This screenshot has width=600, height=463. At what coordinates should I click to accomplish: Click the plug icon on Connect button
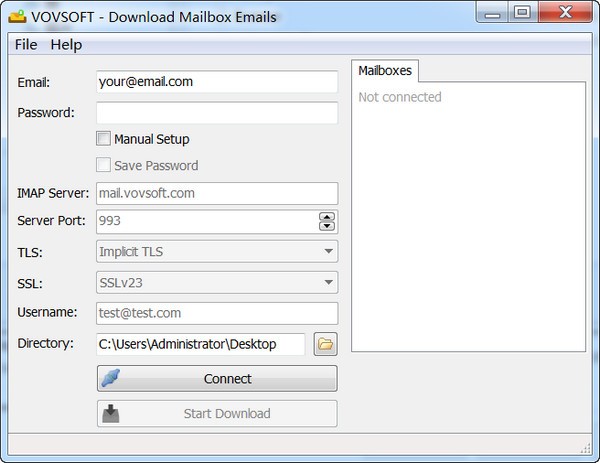112,379
